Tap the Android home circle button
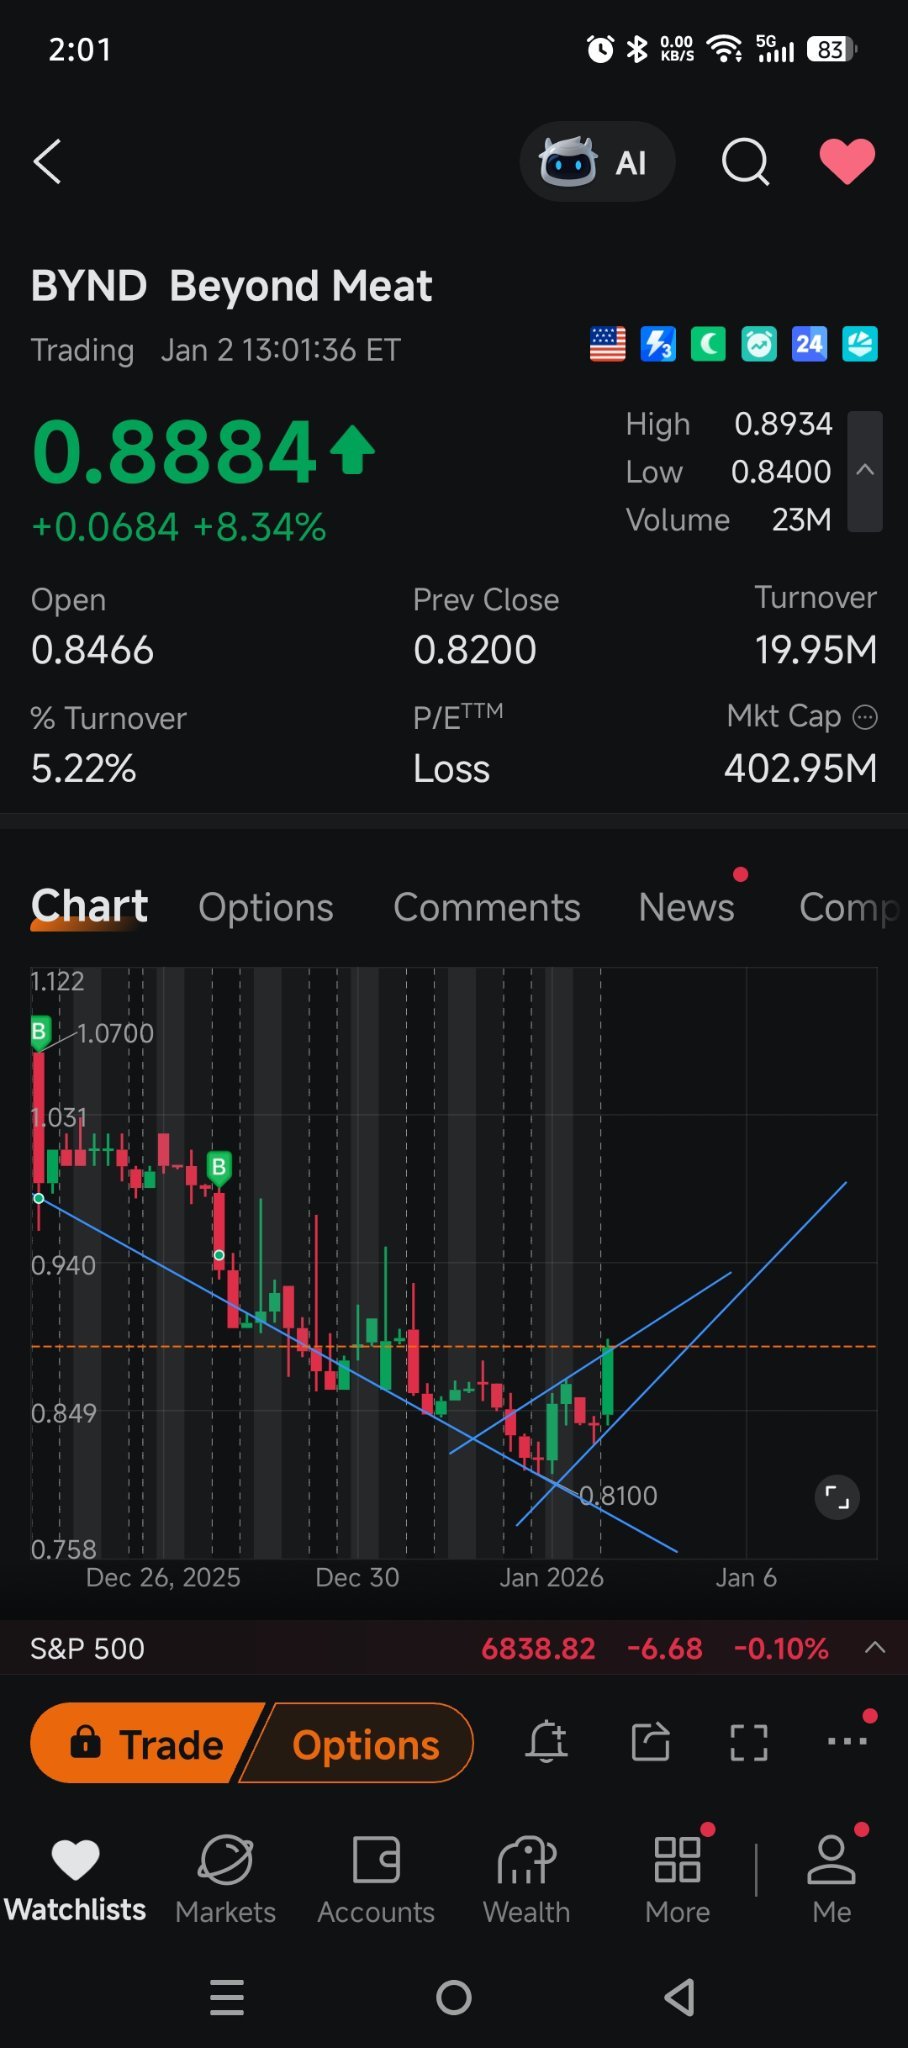The width and height of the screenshot is (908, 2048). [454, 1997]
